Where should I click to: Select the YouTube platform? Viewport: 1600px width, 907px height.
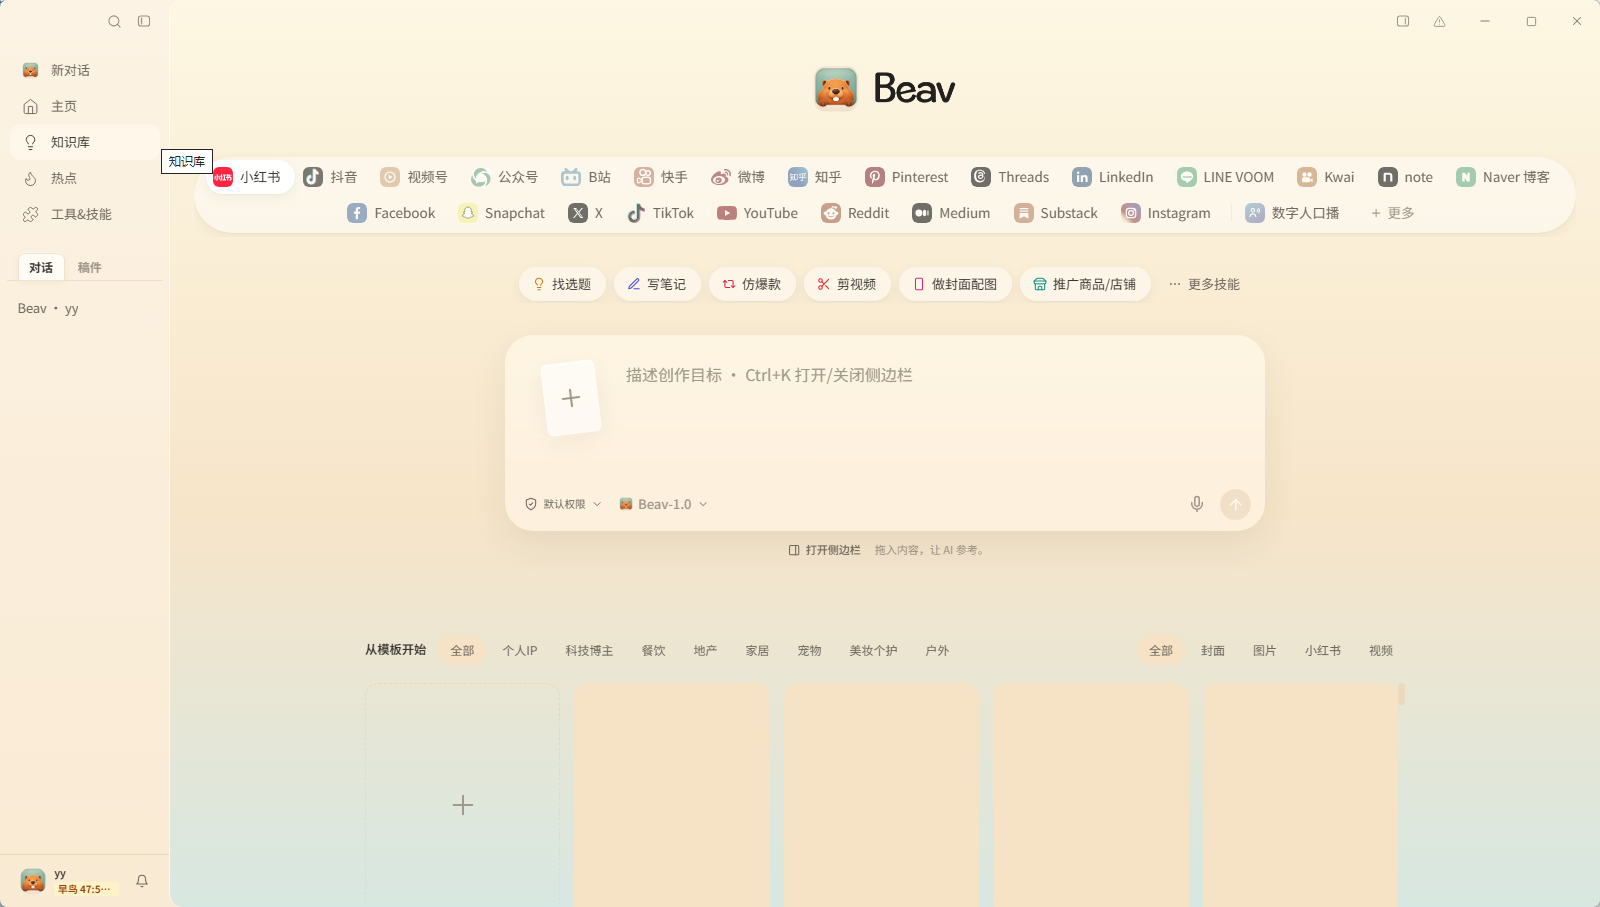point(757,213)
